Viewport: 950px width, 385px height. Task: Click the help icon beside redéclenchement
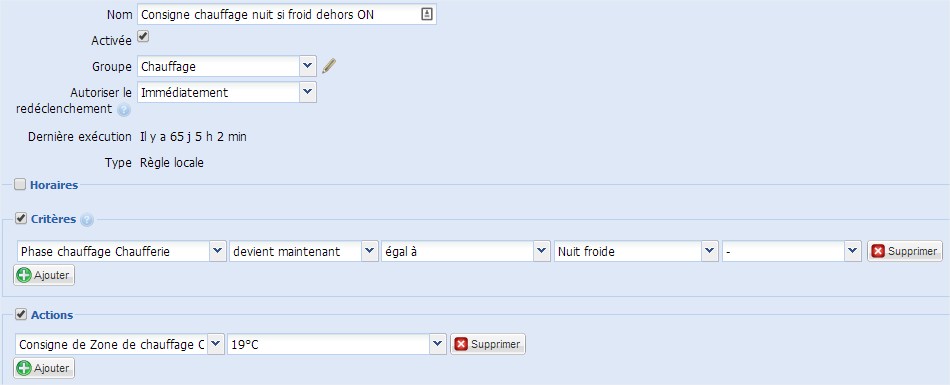point(124,110)
